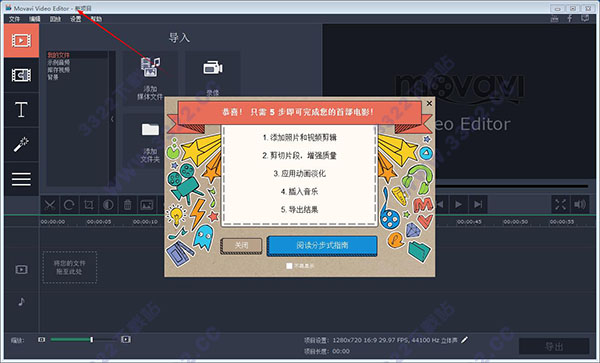Open the Facebook icon in top right
This screenshot has height=363, width=600.
pos(570,18)
